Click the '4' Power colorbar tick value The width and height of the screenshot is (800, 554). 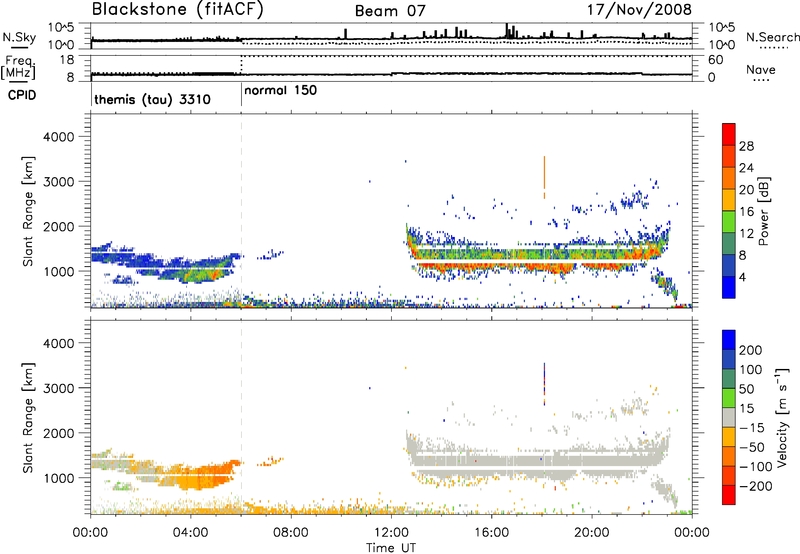point(743,278)
